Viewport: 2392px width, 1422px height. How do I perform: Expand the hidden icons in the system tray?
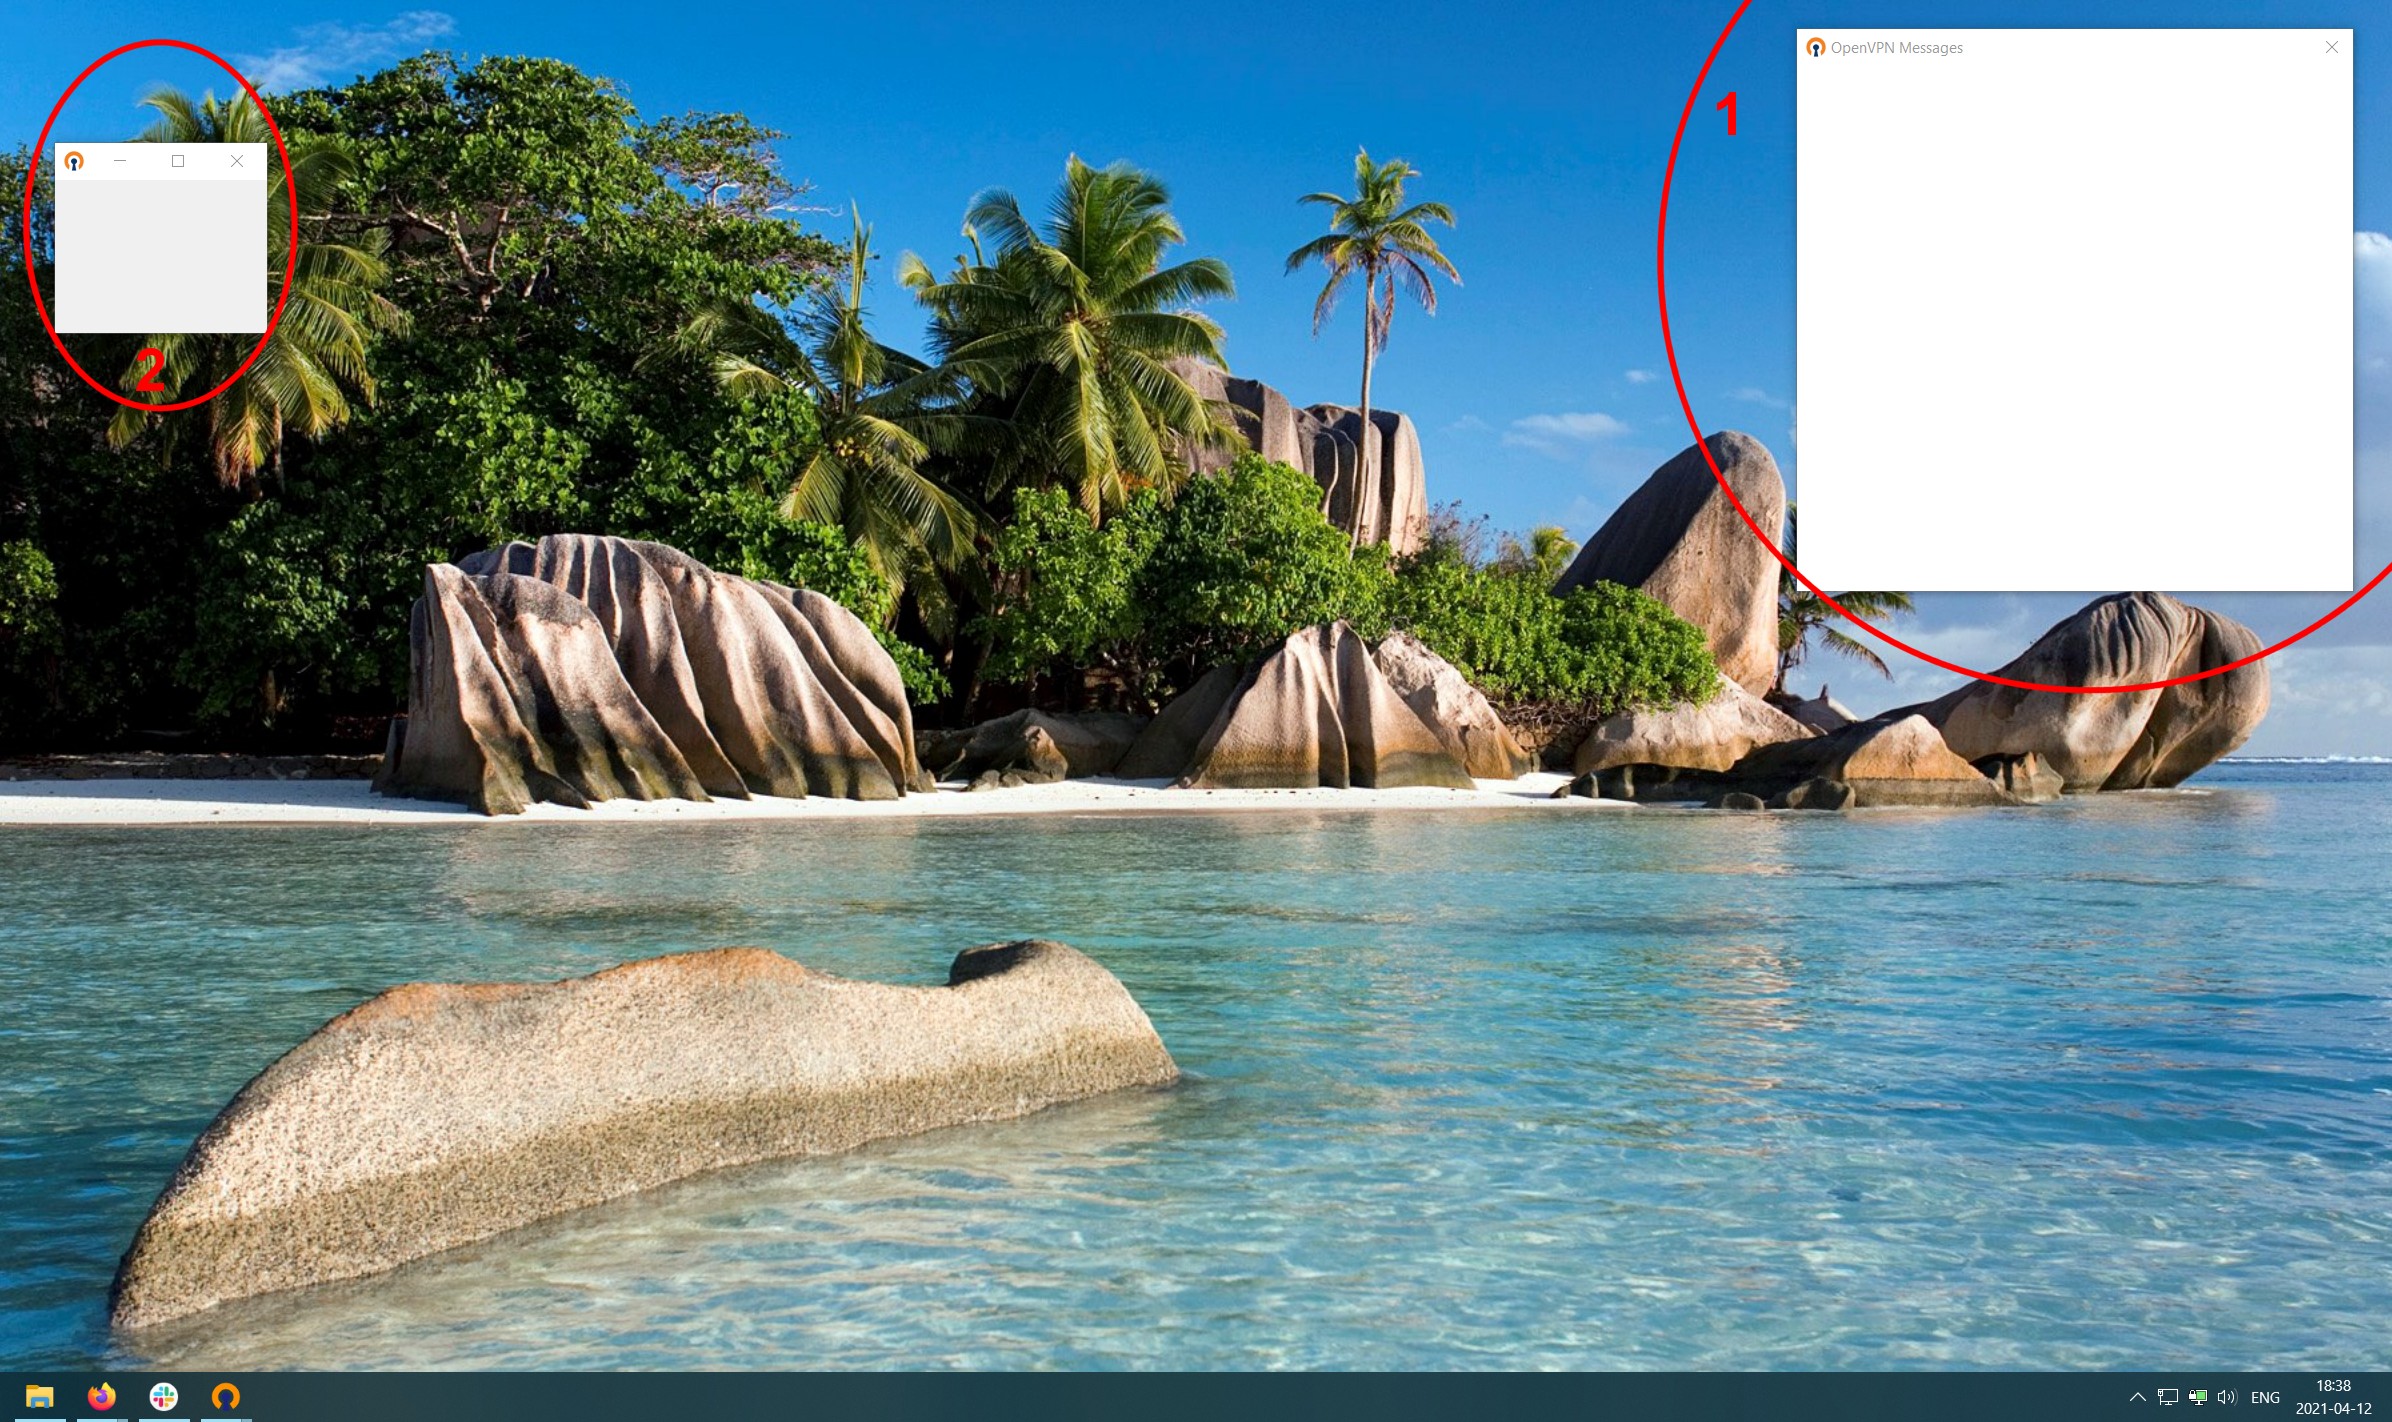pyautogui.click(x=2138, y=1398)
